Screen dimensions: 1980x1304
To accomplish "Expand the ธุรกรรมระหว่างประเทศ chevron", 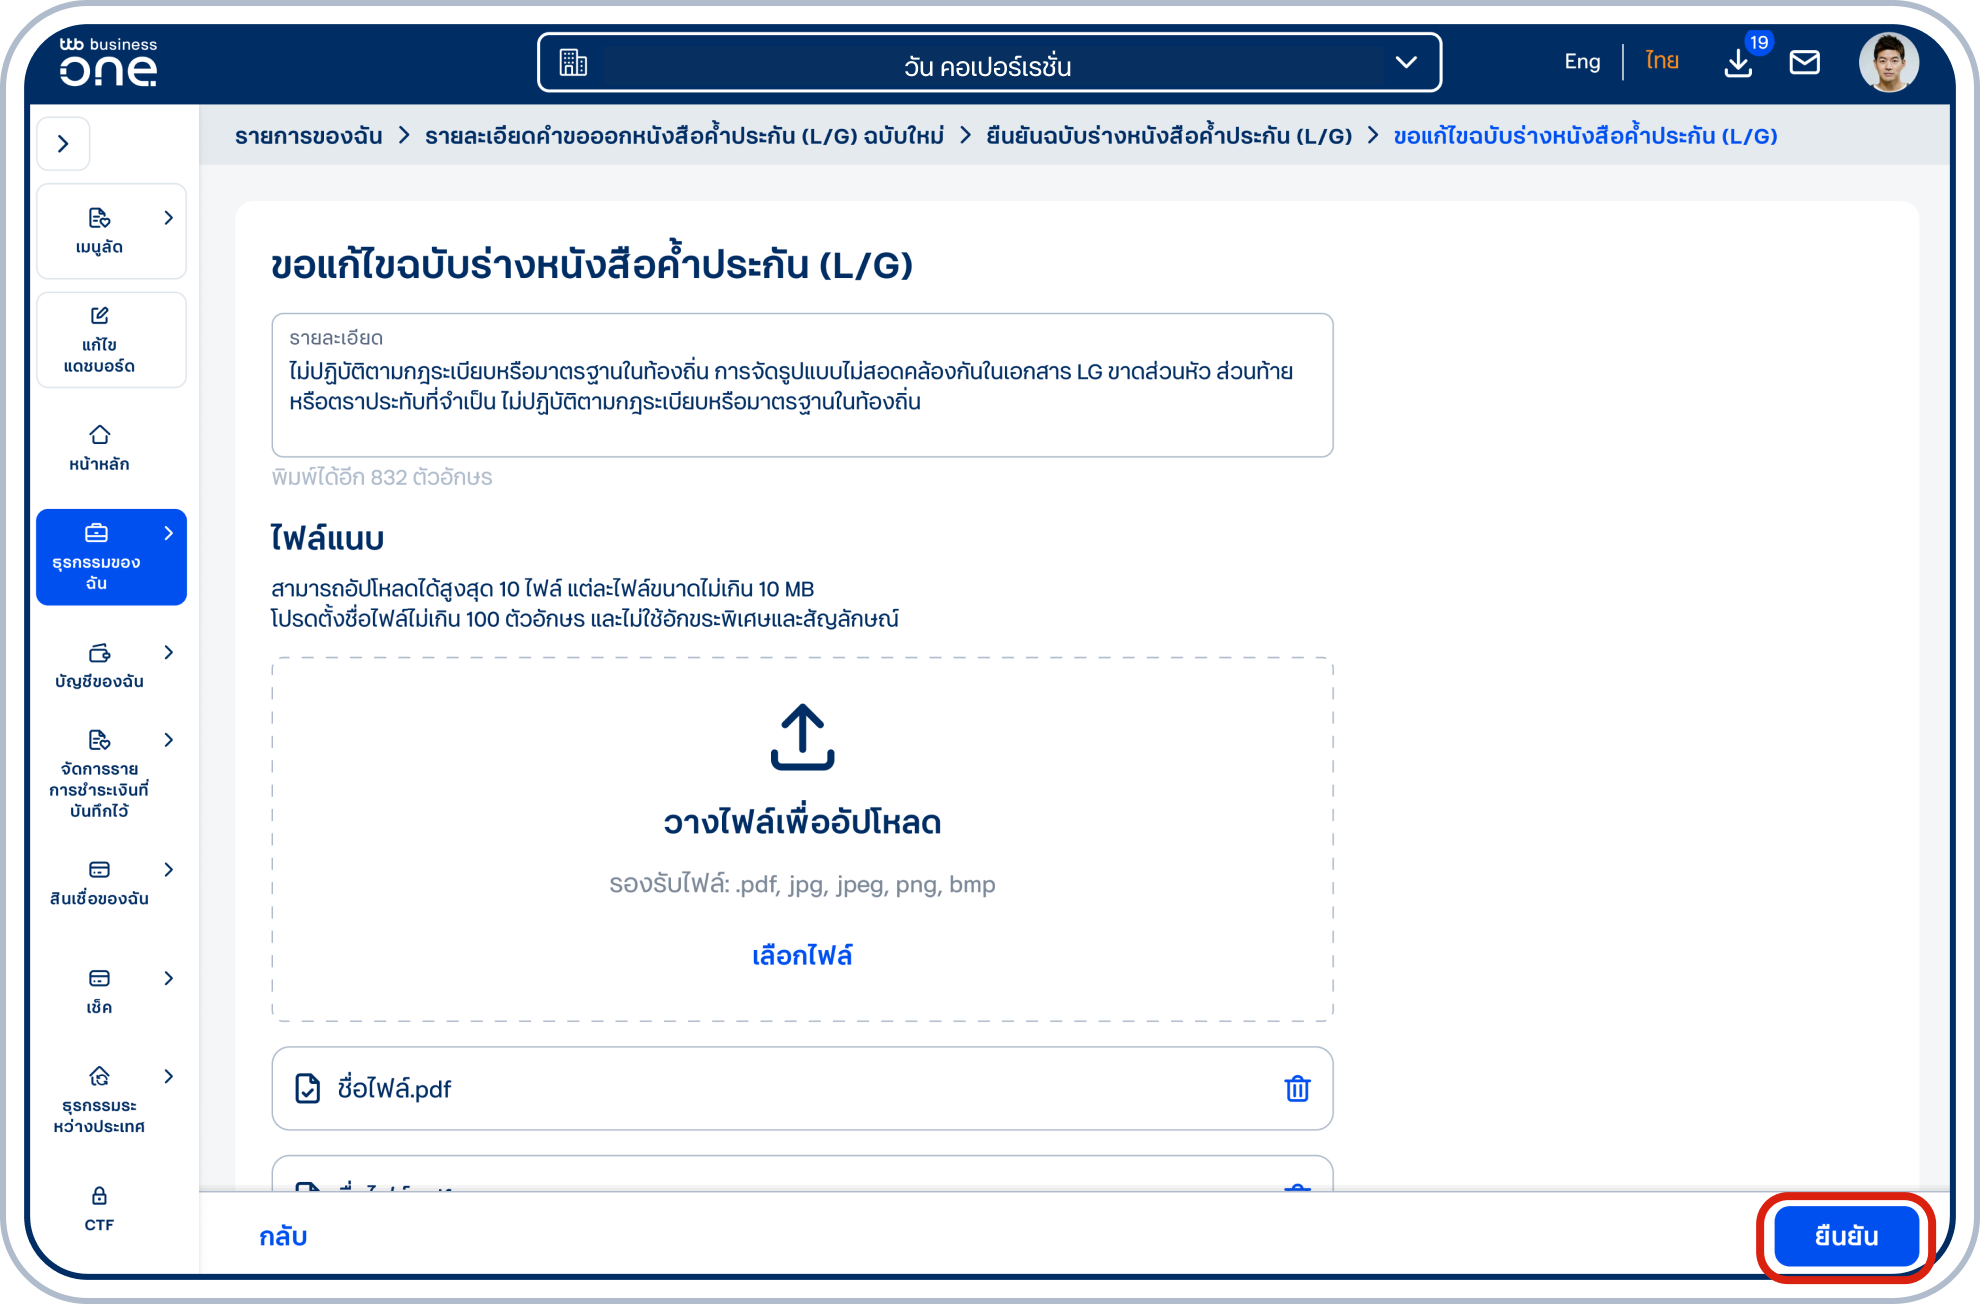I will [168, 1076].
